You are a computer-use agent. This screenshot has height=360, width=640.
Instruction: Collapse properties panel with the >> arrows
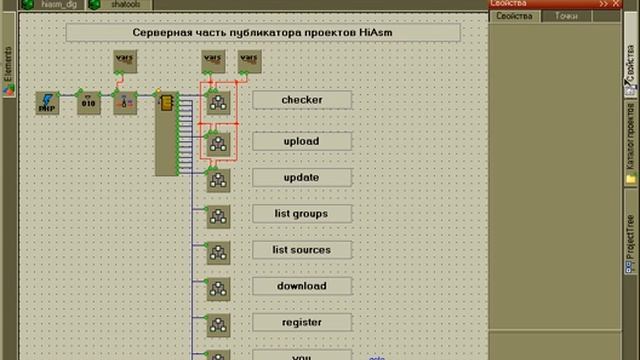604,4
